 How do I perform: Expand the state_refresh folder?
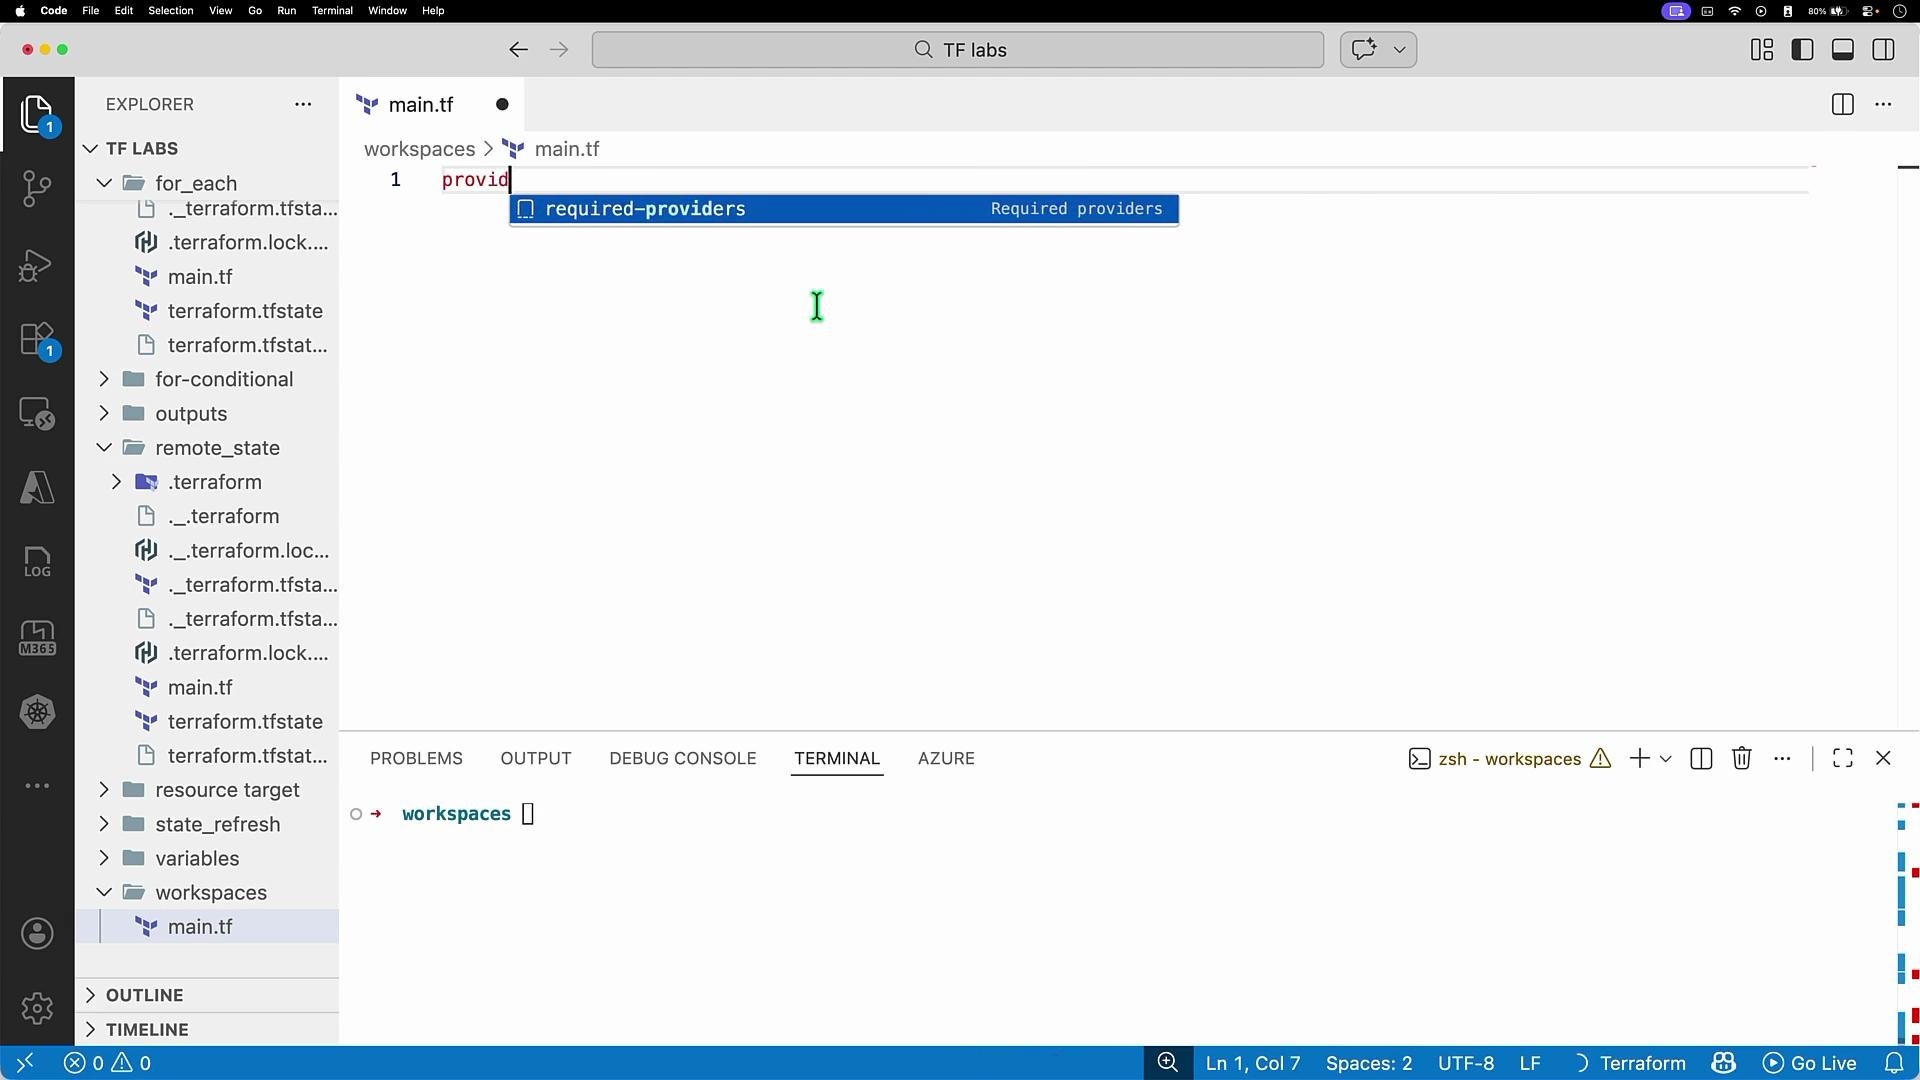[x=104, y=824]
